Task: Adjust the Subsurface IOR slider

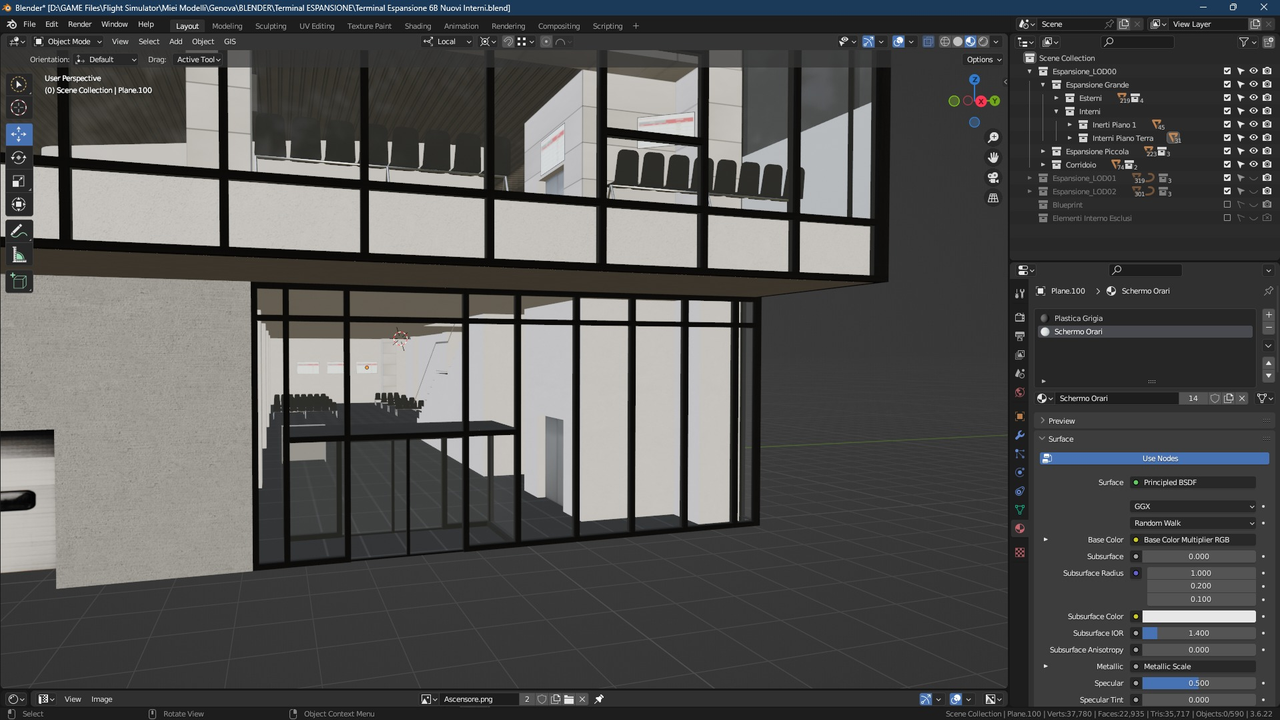Action: 1199,633
